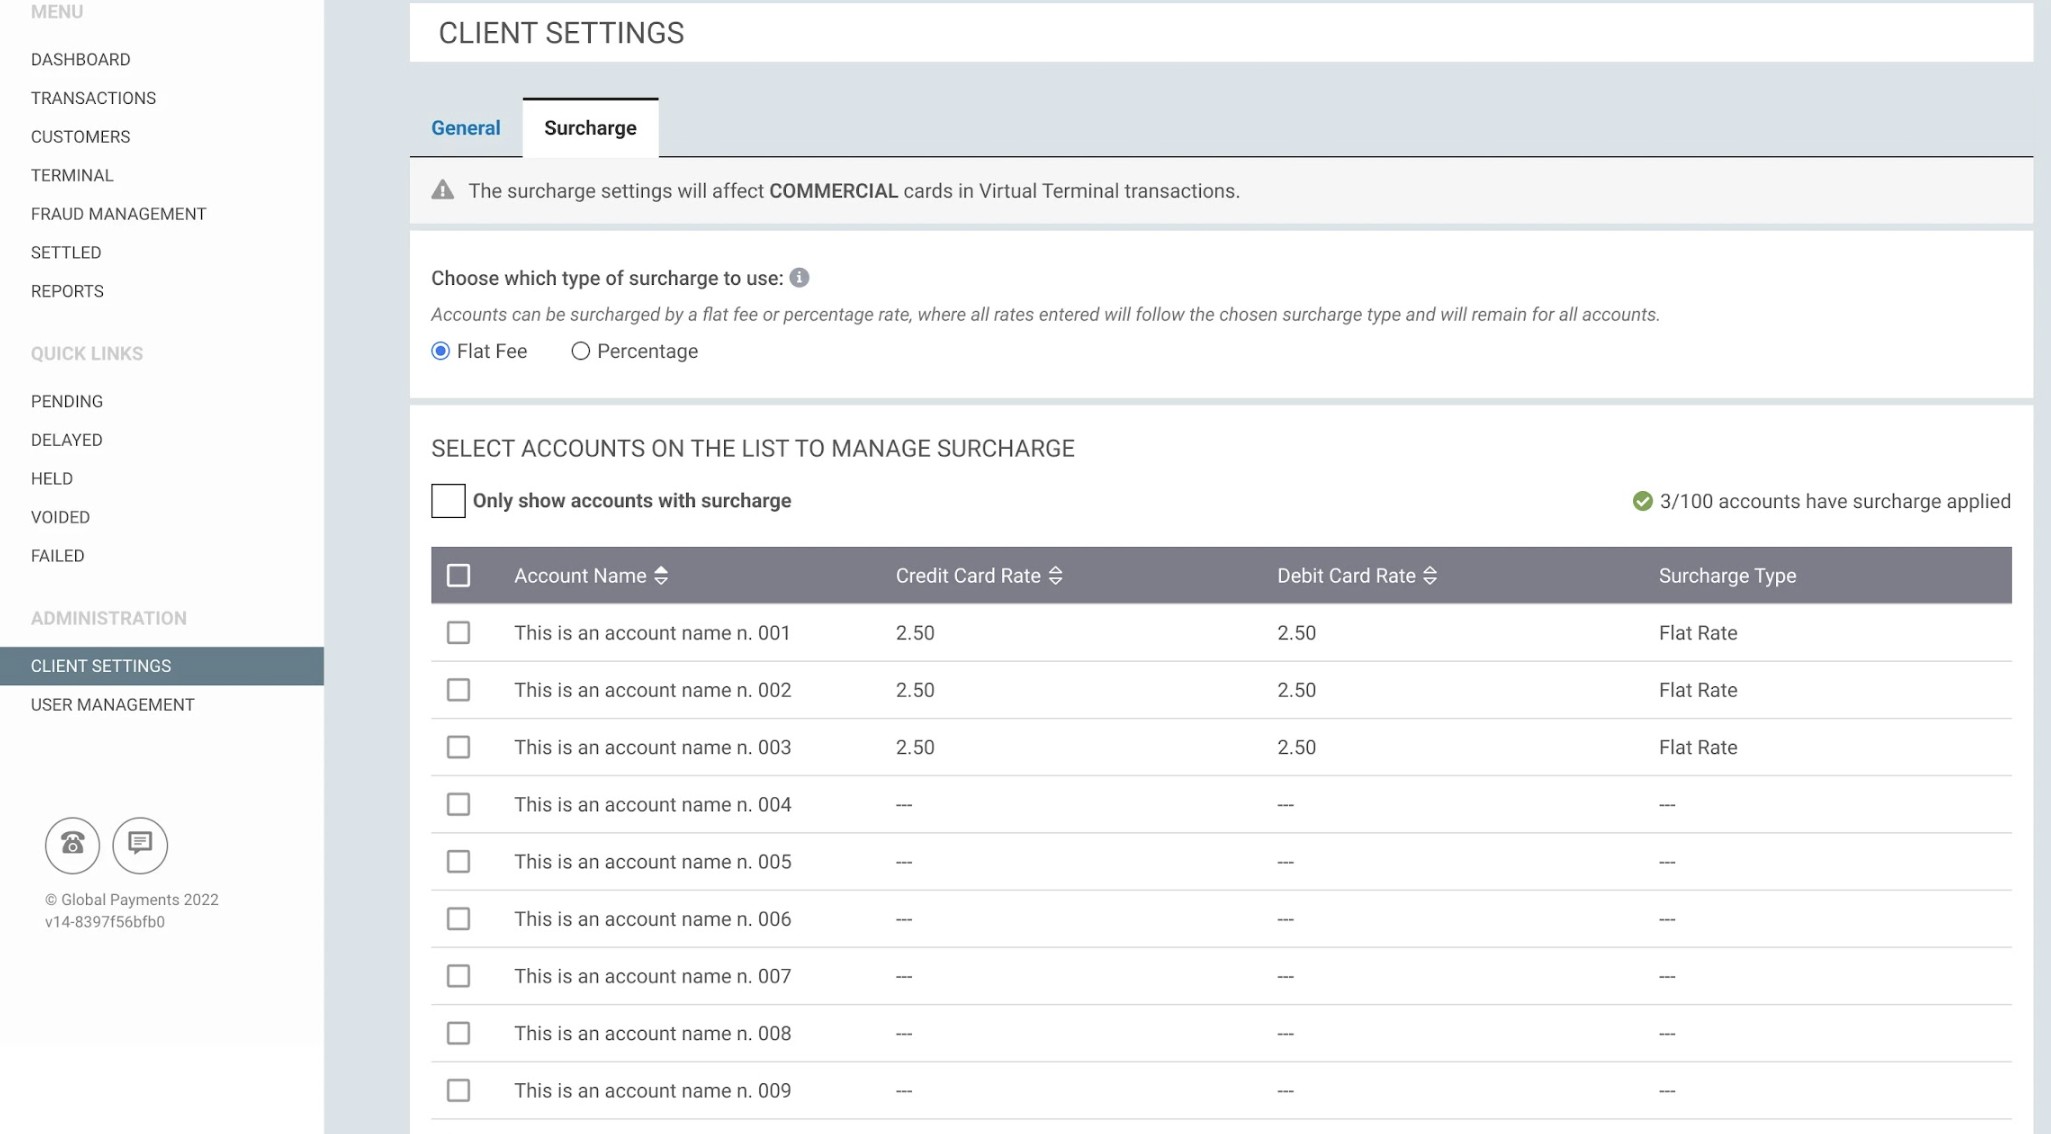Switch to the General tab
The height and width of the screenshot is (1134, 2051).
[x=466, y=128]
